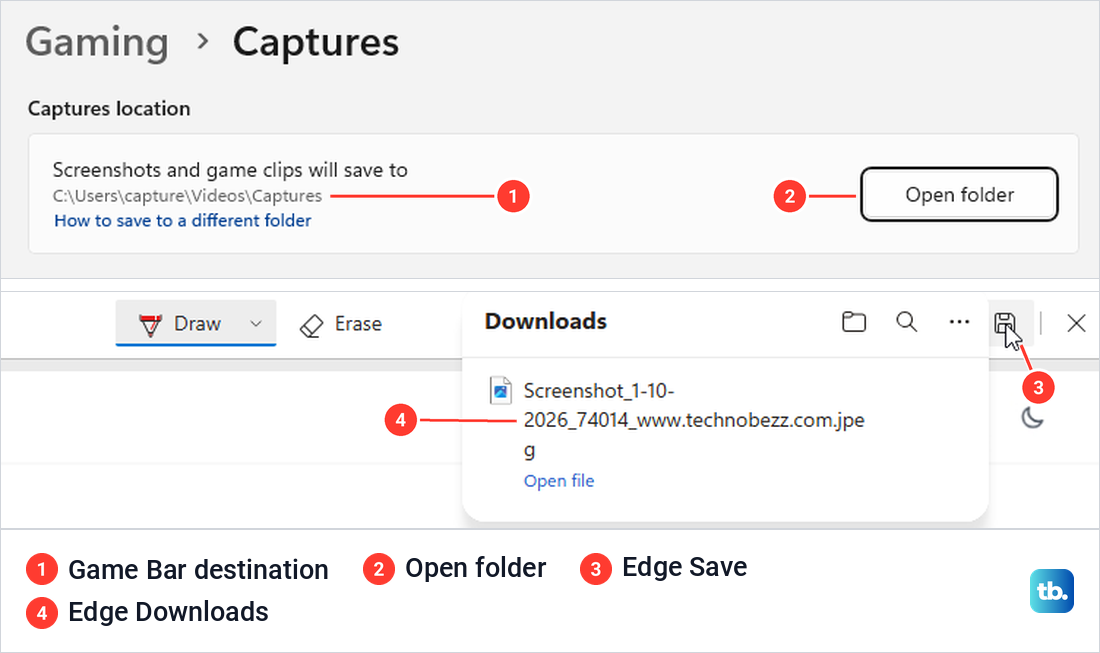Open 'How to save to a different folder' link
The width and height of the screenshot is (1100, 653).
[x=183, y=220]
